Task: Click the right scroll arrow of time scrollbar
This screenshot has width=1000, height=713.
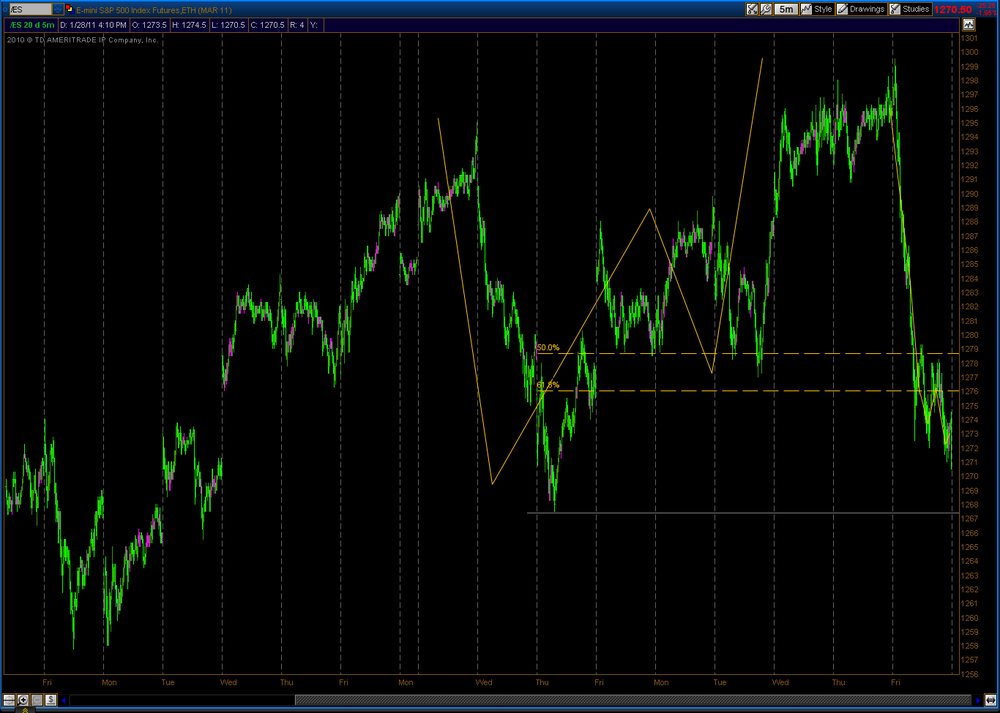Action: pos(978,700)
